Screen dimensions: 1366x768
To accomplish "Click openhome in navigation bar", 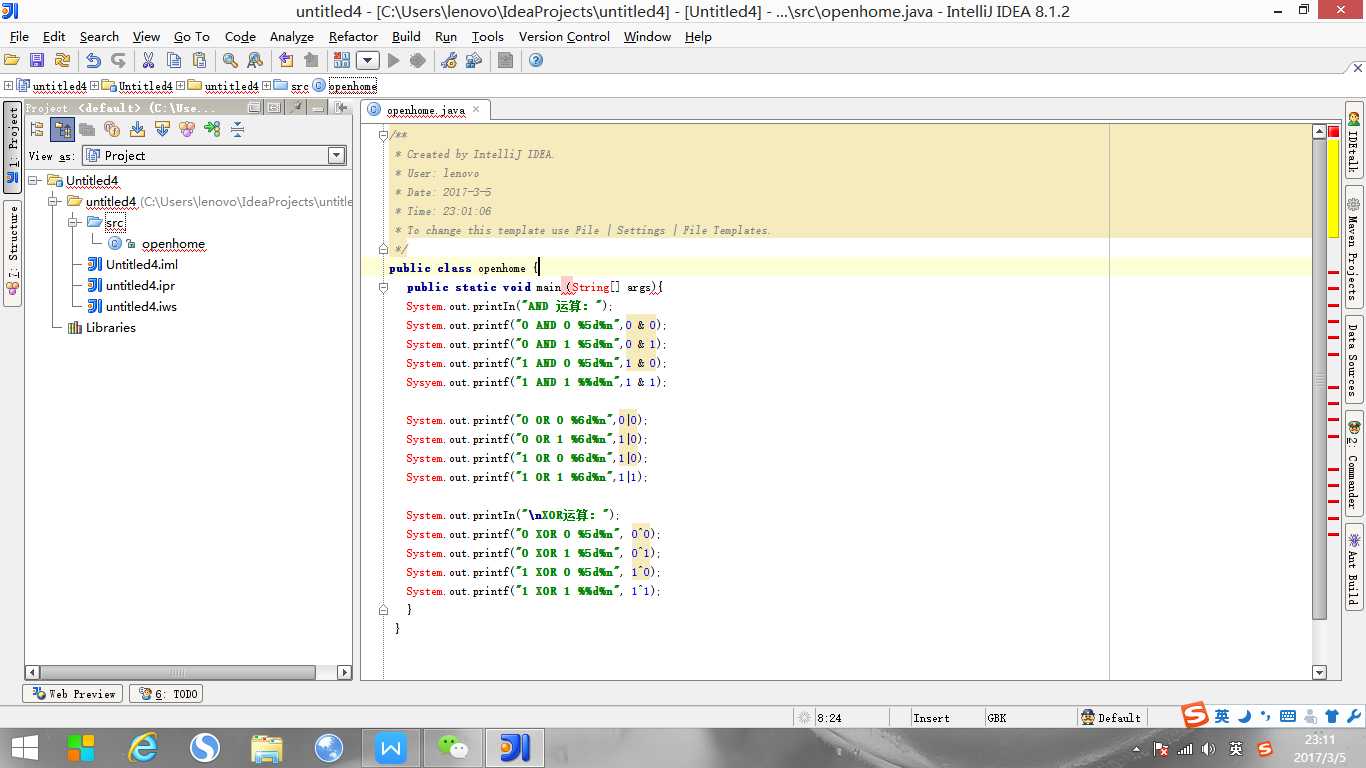I will pyautogui.click(x=353, y=86).
